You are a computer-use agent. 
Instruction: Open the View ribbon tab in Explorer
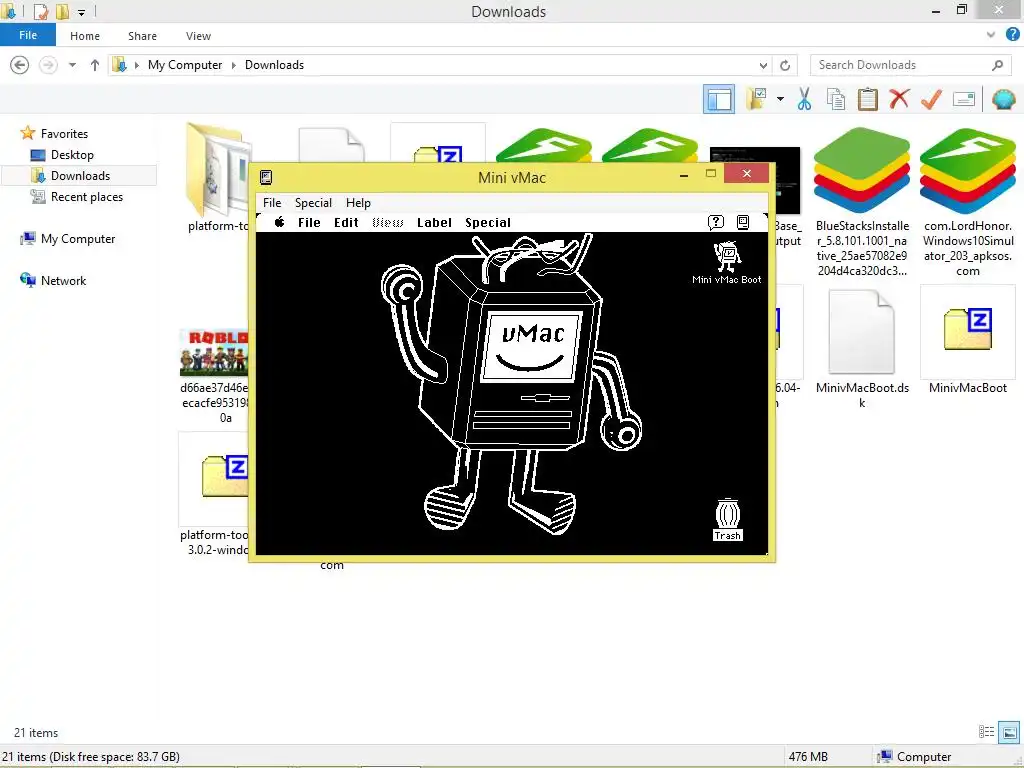(x=198, y=36)
